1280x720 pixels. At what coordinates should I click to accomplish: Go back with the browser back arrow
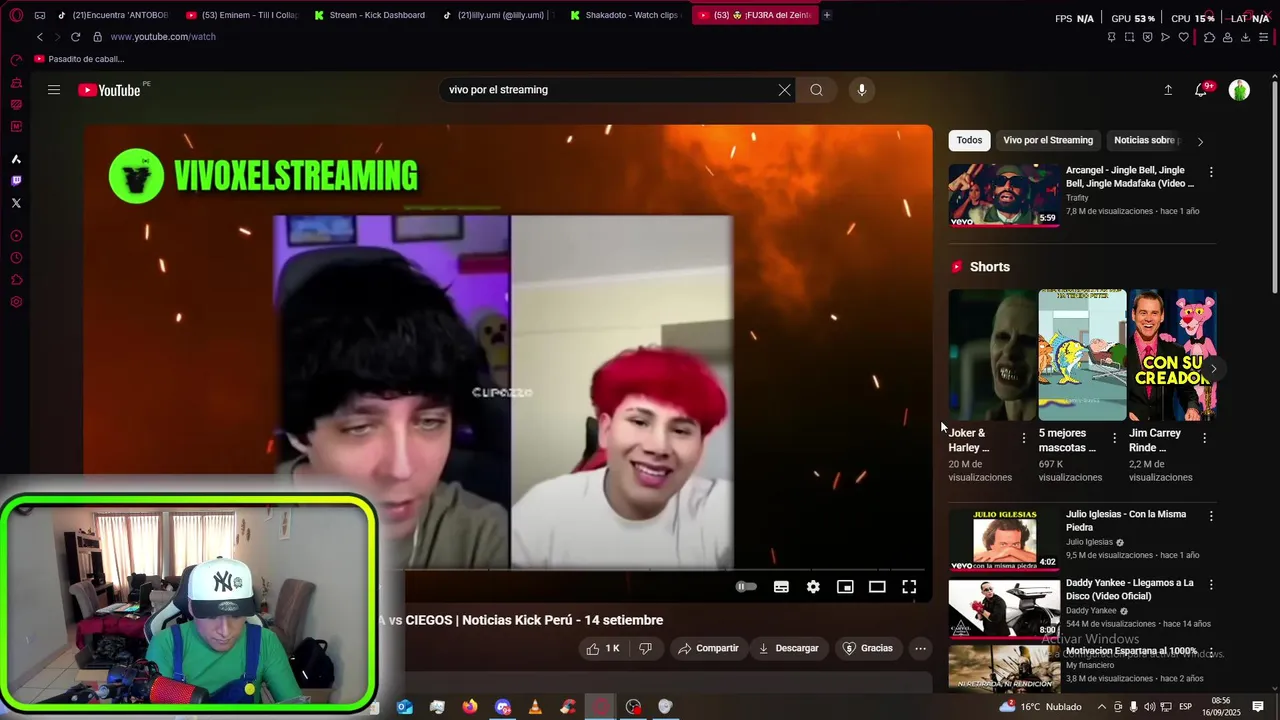click(40, 37)
